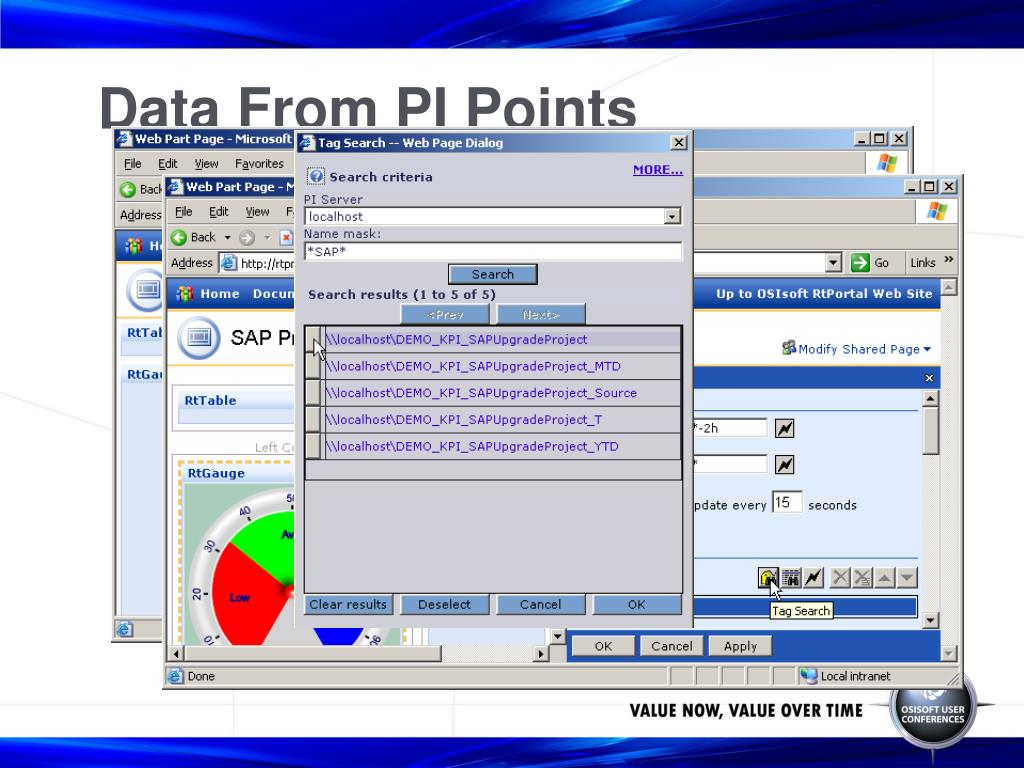This screenshot has width=1024, height=768.
Task: Click the lightning icon in bottom toolbar row
Action: point(813,577)
